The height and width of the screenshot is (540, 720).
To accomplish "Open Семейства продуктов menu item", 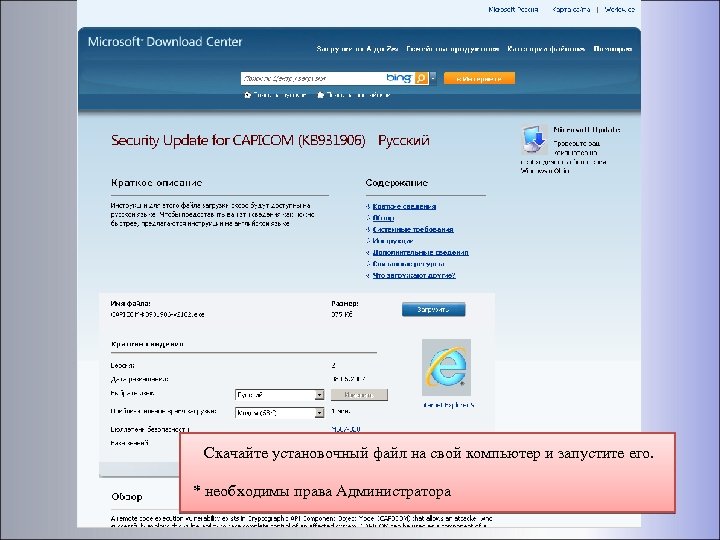I will pyautogui.click(x=453, y=49).
